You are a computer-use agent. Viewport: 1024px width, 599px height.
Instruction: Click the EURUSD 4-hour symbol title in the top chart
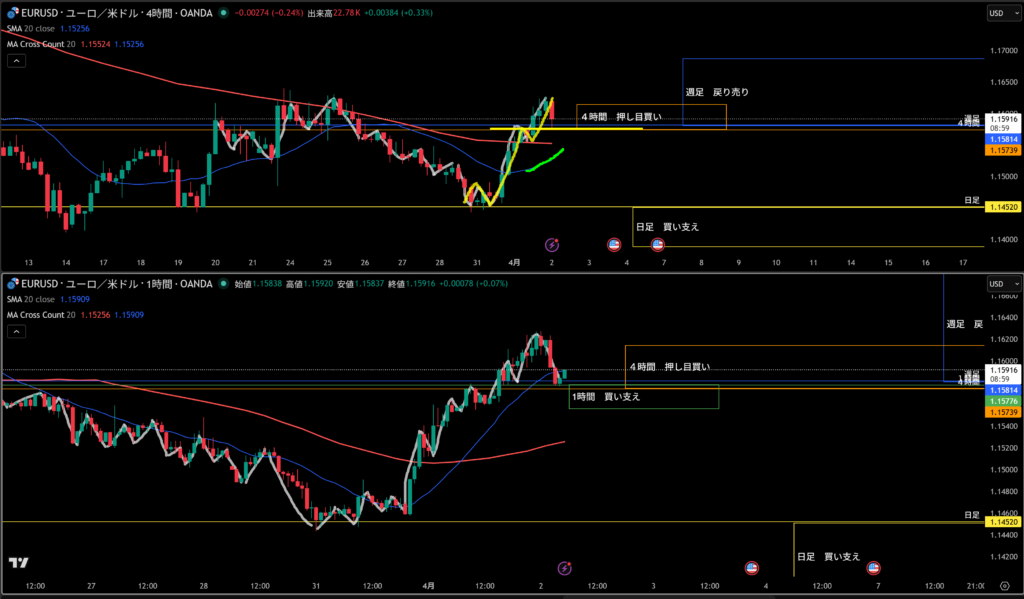tap(108, 13)
